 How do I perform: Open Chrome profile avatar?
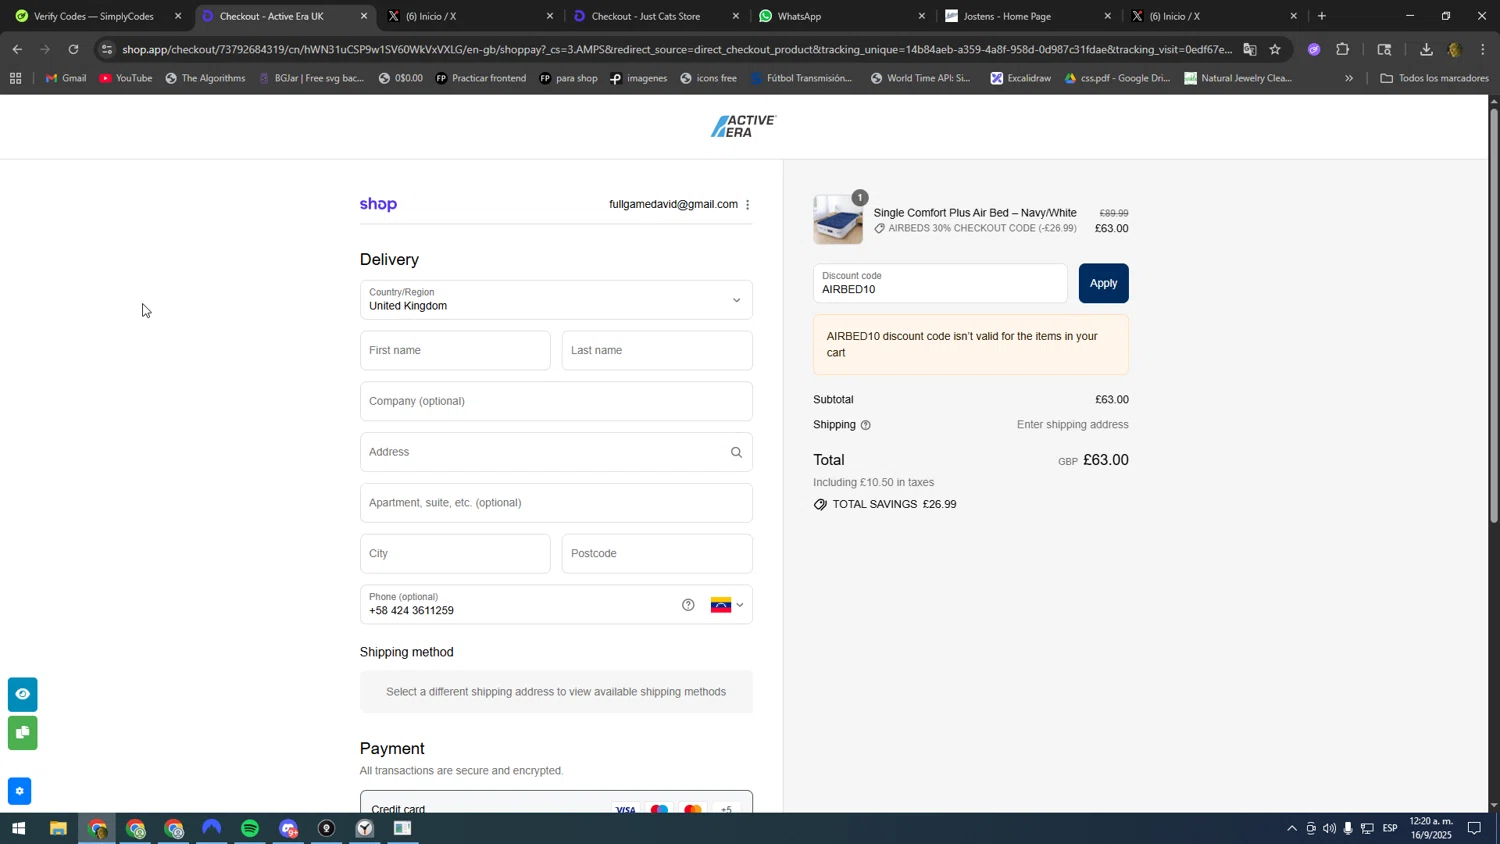coord(1455,49)
